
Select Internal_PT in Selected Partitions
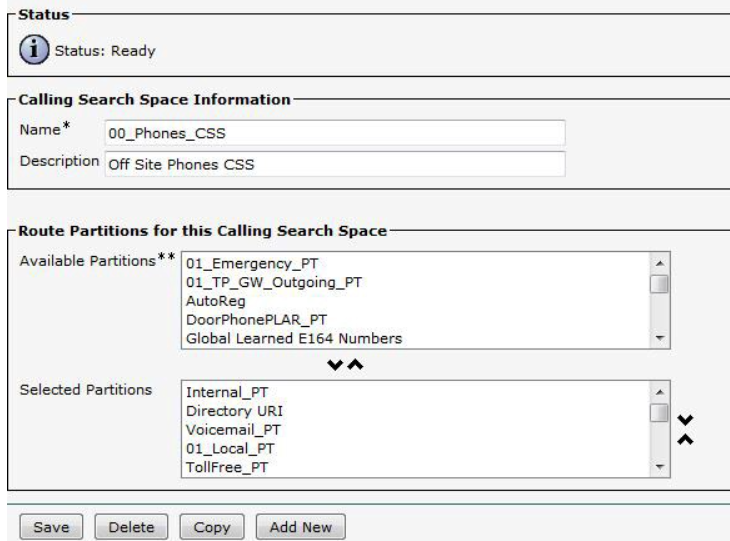coord(417,392)
